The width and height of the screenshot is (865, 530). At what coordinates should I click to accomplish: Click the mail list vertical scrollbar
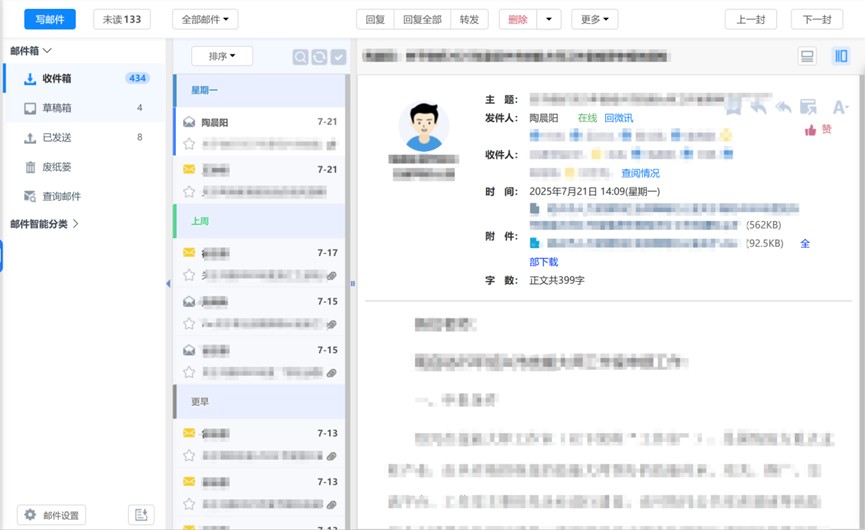(348, 300)
